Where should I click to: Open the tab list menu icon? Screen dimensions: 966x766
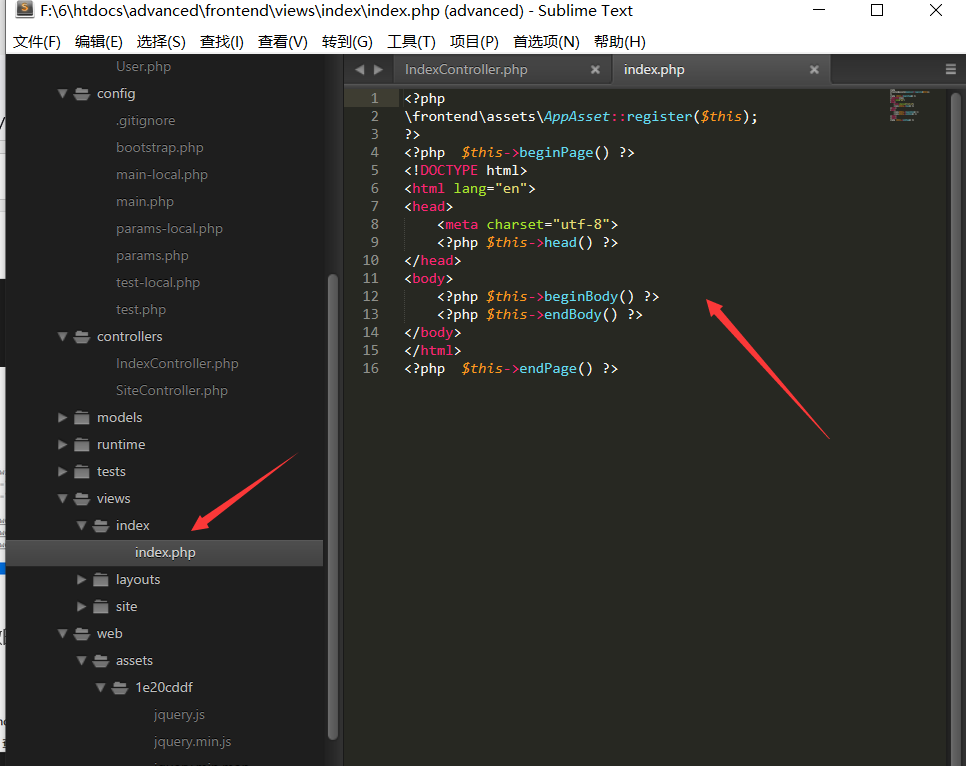point(951,70)
